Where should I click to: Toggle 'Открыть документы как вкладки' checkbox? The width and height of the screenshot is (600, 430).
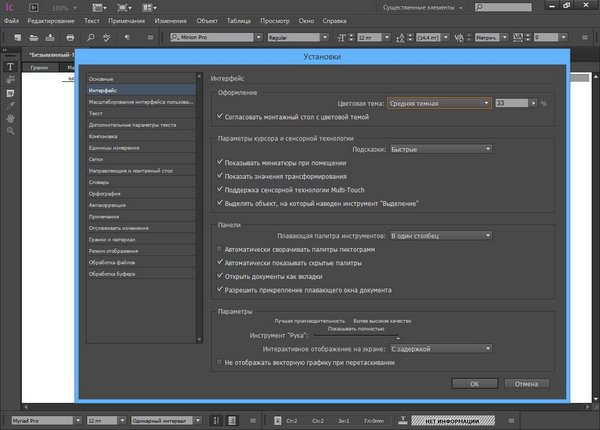(x=221, y=276)
